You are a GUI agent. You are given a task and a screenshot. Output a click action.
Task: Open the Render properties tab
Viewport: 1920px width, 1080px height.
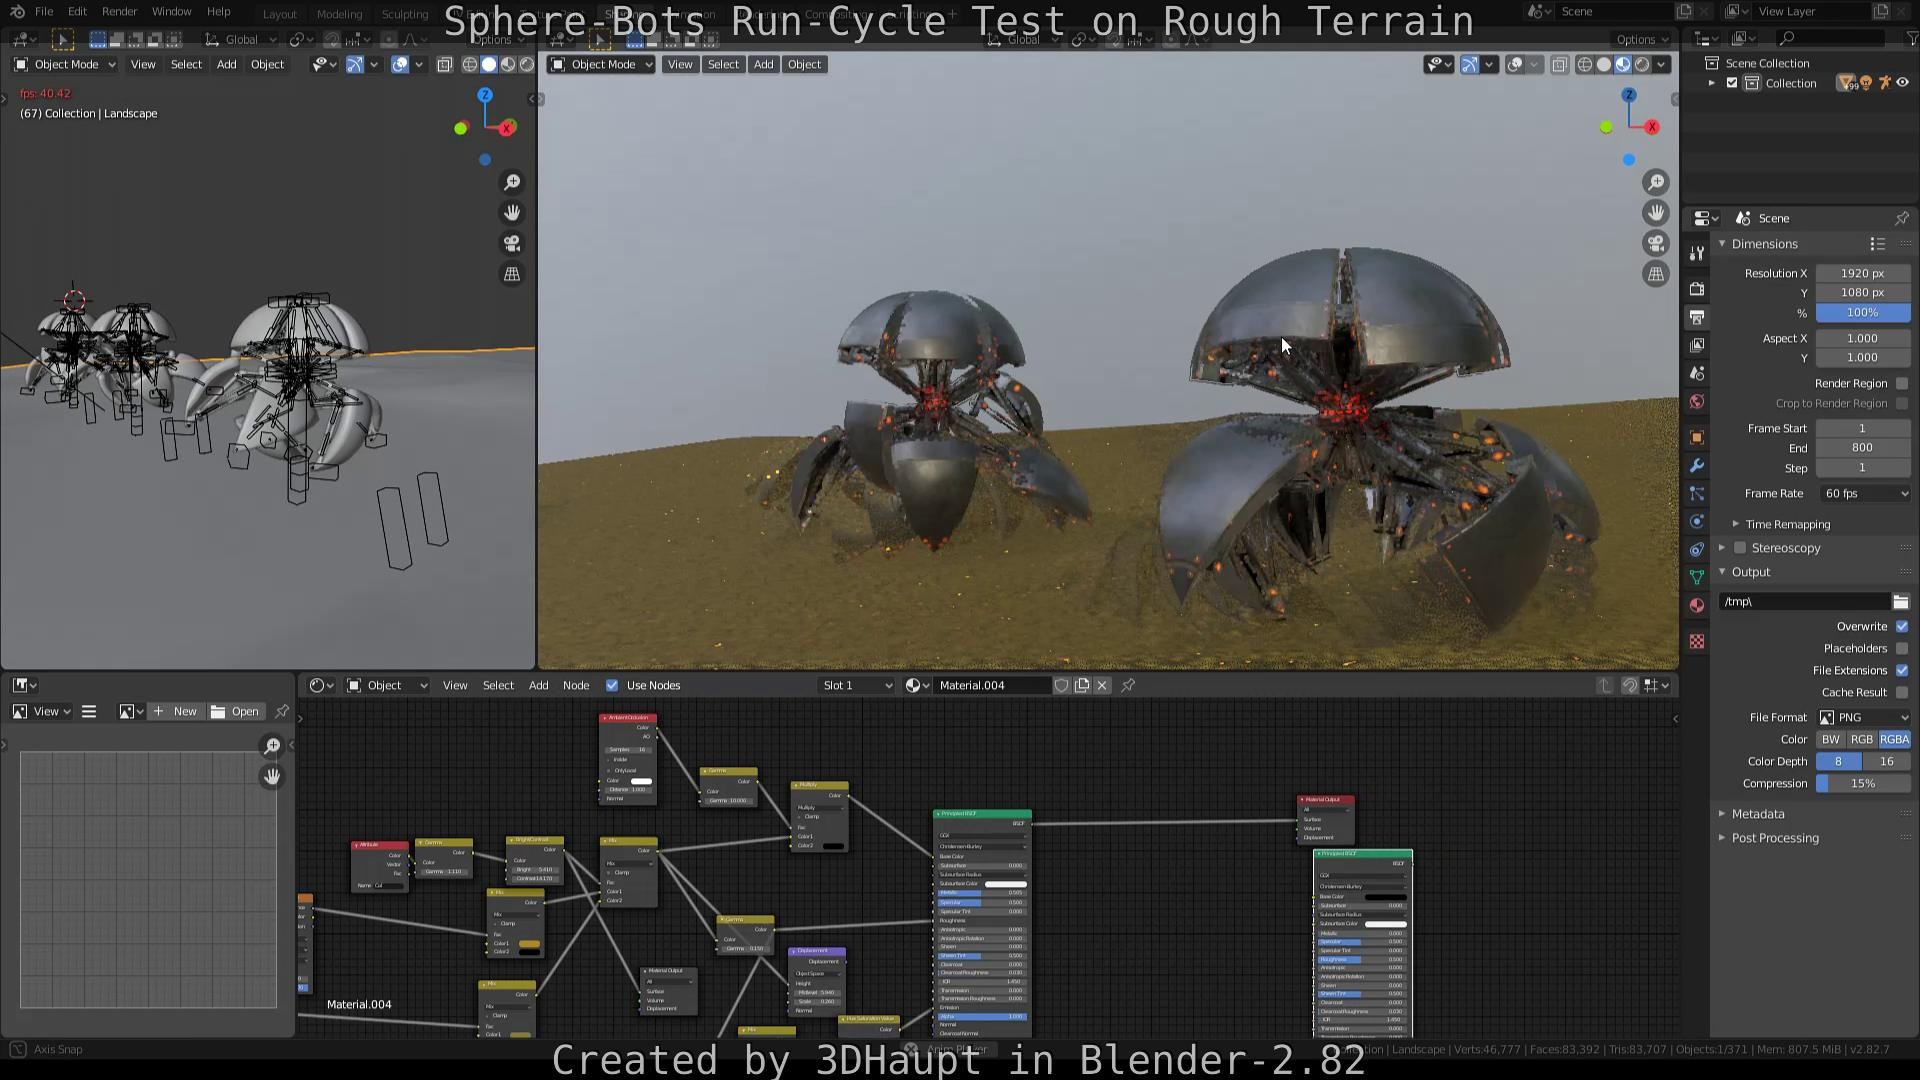click(x=1696, y=289)
